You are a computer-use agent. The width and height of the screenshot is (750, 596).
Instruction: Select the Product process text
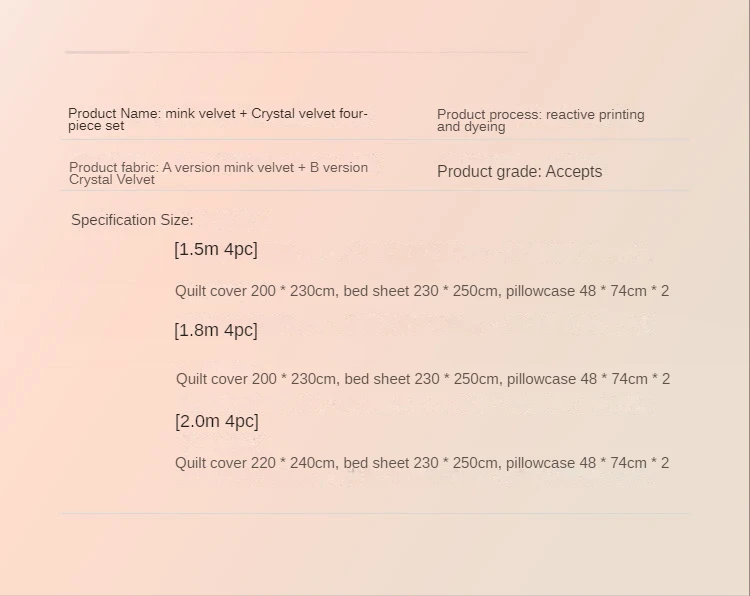tap(540, 120)
